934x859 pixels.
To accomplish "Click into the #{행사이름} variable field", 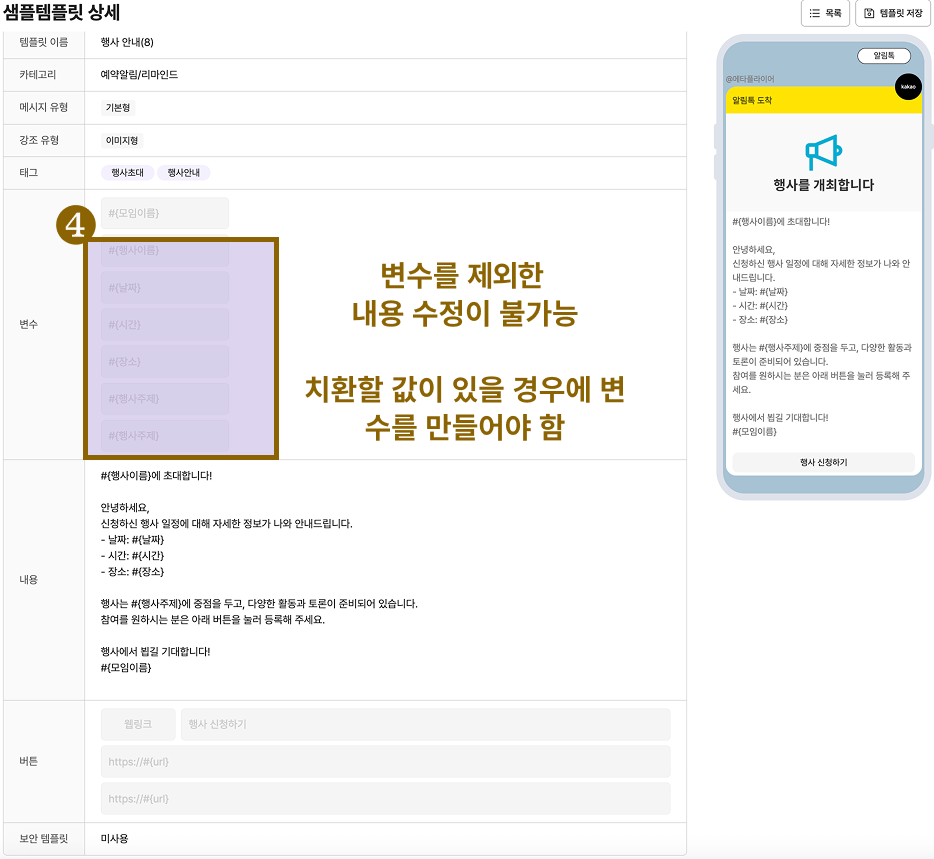I will tap(164, 250).
